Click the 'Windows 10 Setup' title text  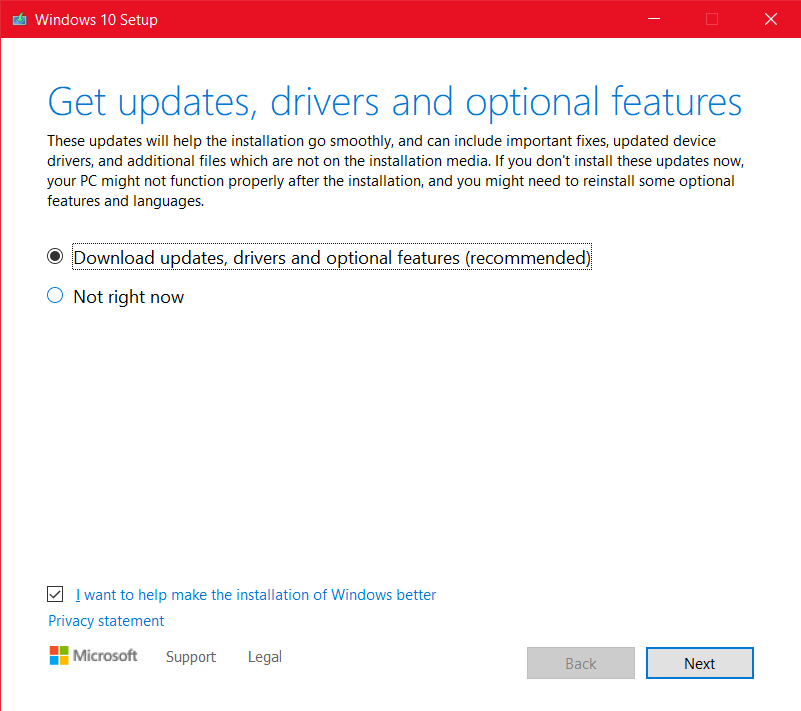point(97,19)
